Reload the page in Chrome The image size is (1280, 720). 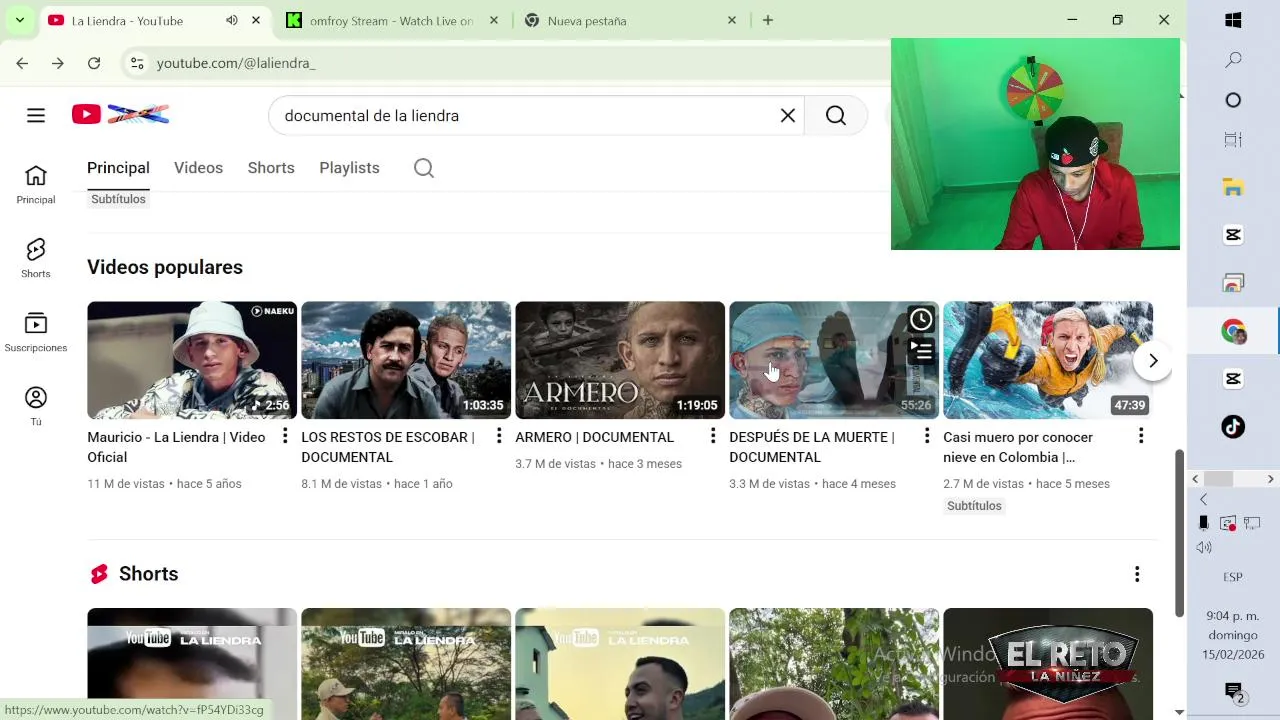(94, 63)
